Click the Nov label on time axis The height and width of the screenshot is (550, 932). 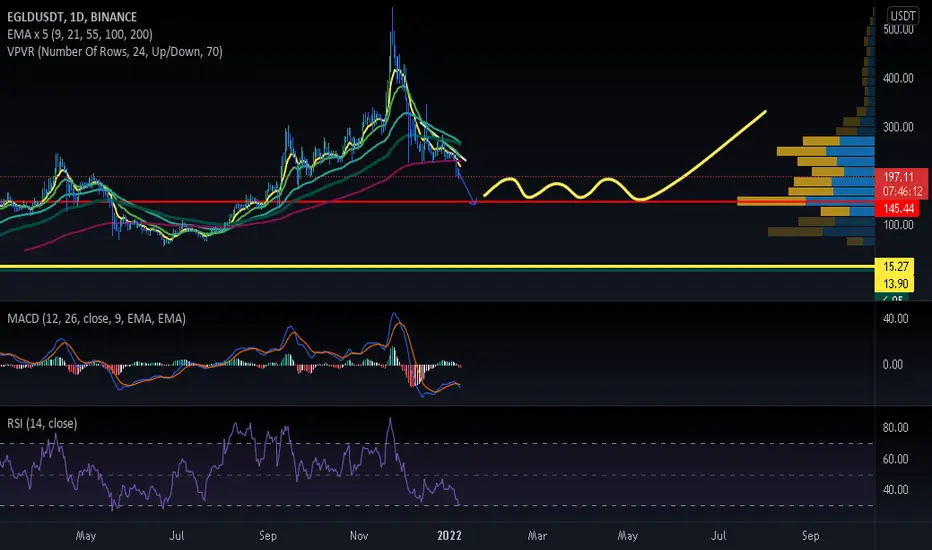tap(359, 536)
